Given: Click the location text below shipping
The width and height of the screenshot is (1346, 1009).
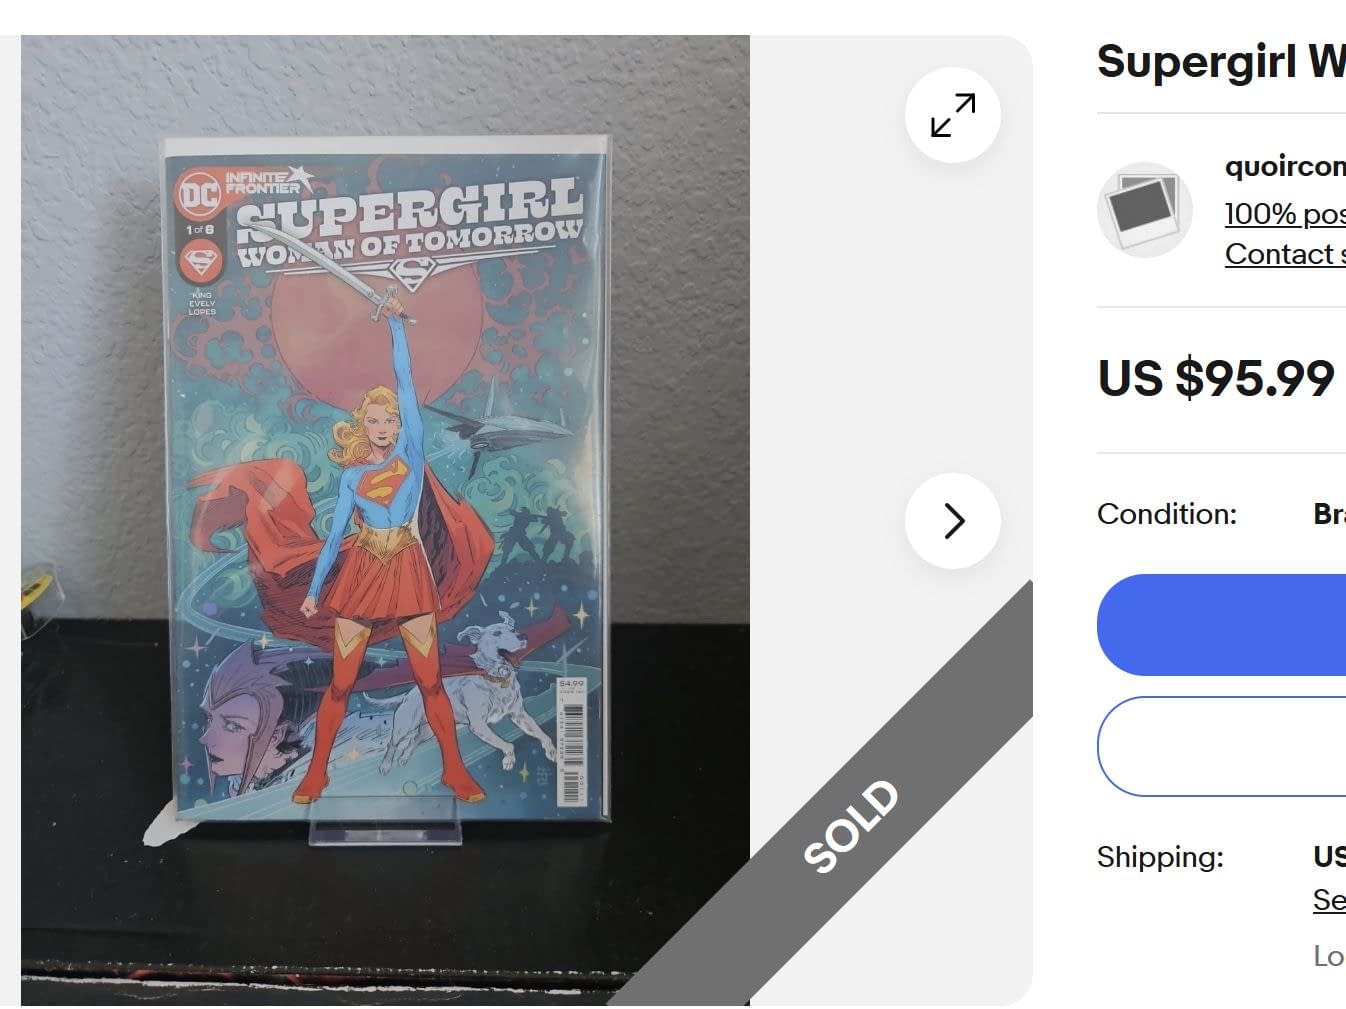Looking at the screenshot, I should [1329, 956].
